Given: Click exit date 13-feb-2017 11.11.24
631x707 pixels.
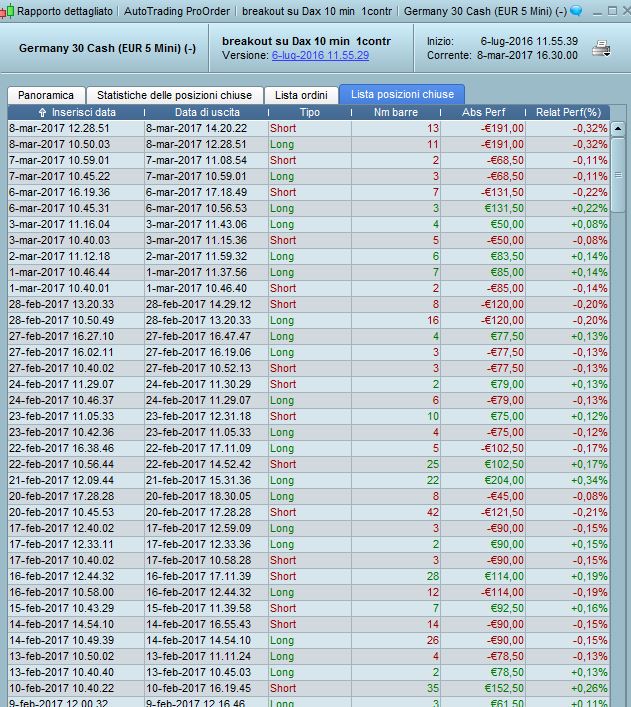Looking at the screenshot, I should pyautogui.click(x=198, y=656).
